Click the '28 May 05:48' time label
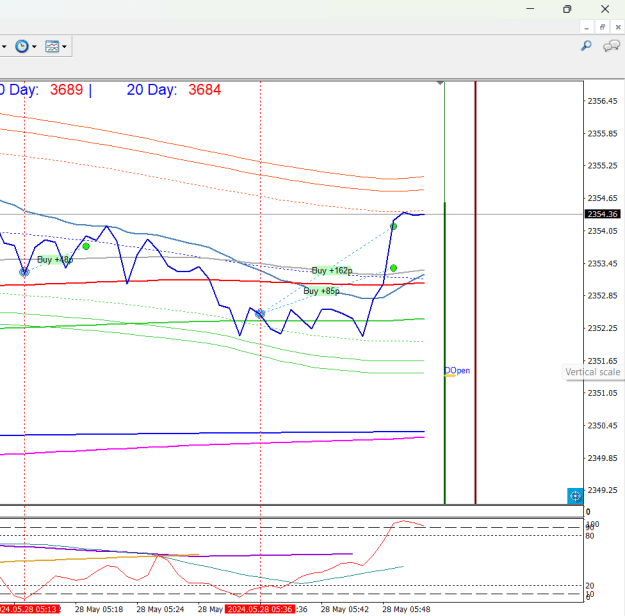625x616 pixels. click(x=406, y=609)
